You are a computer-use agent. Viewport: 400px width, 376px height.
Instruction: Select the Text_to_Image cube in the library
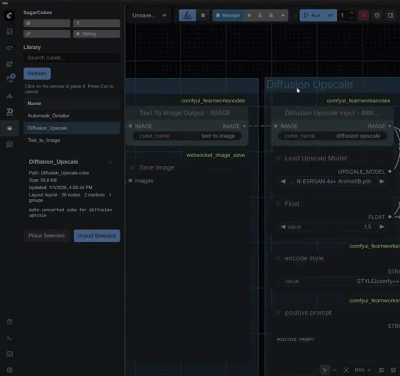tap(72, 140)
